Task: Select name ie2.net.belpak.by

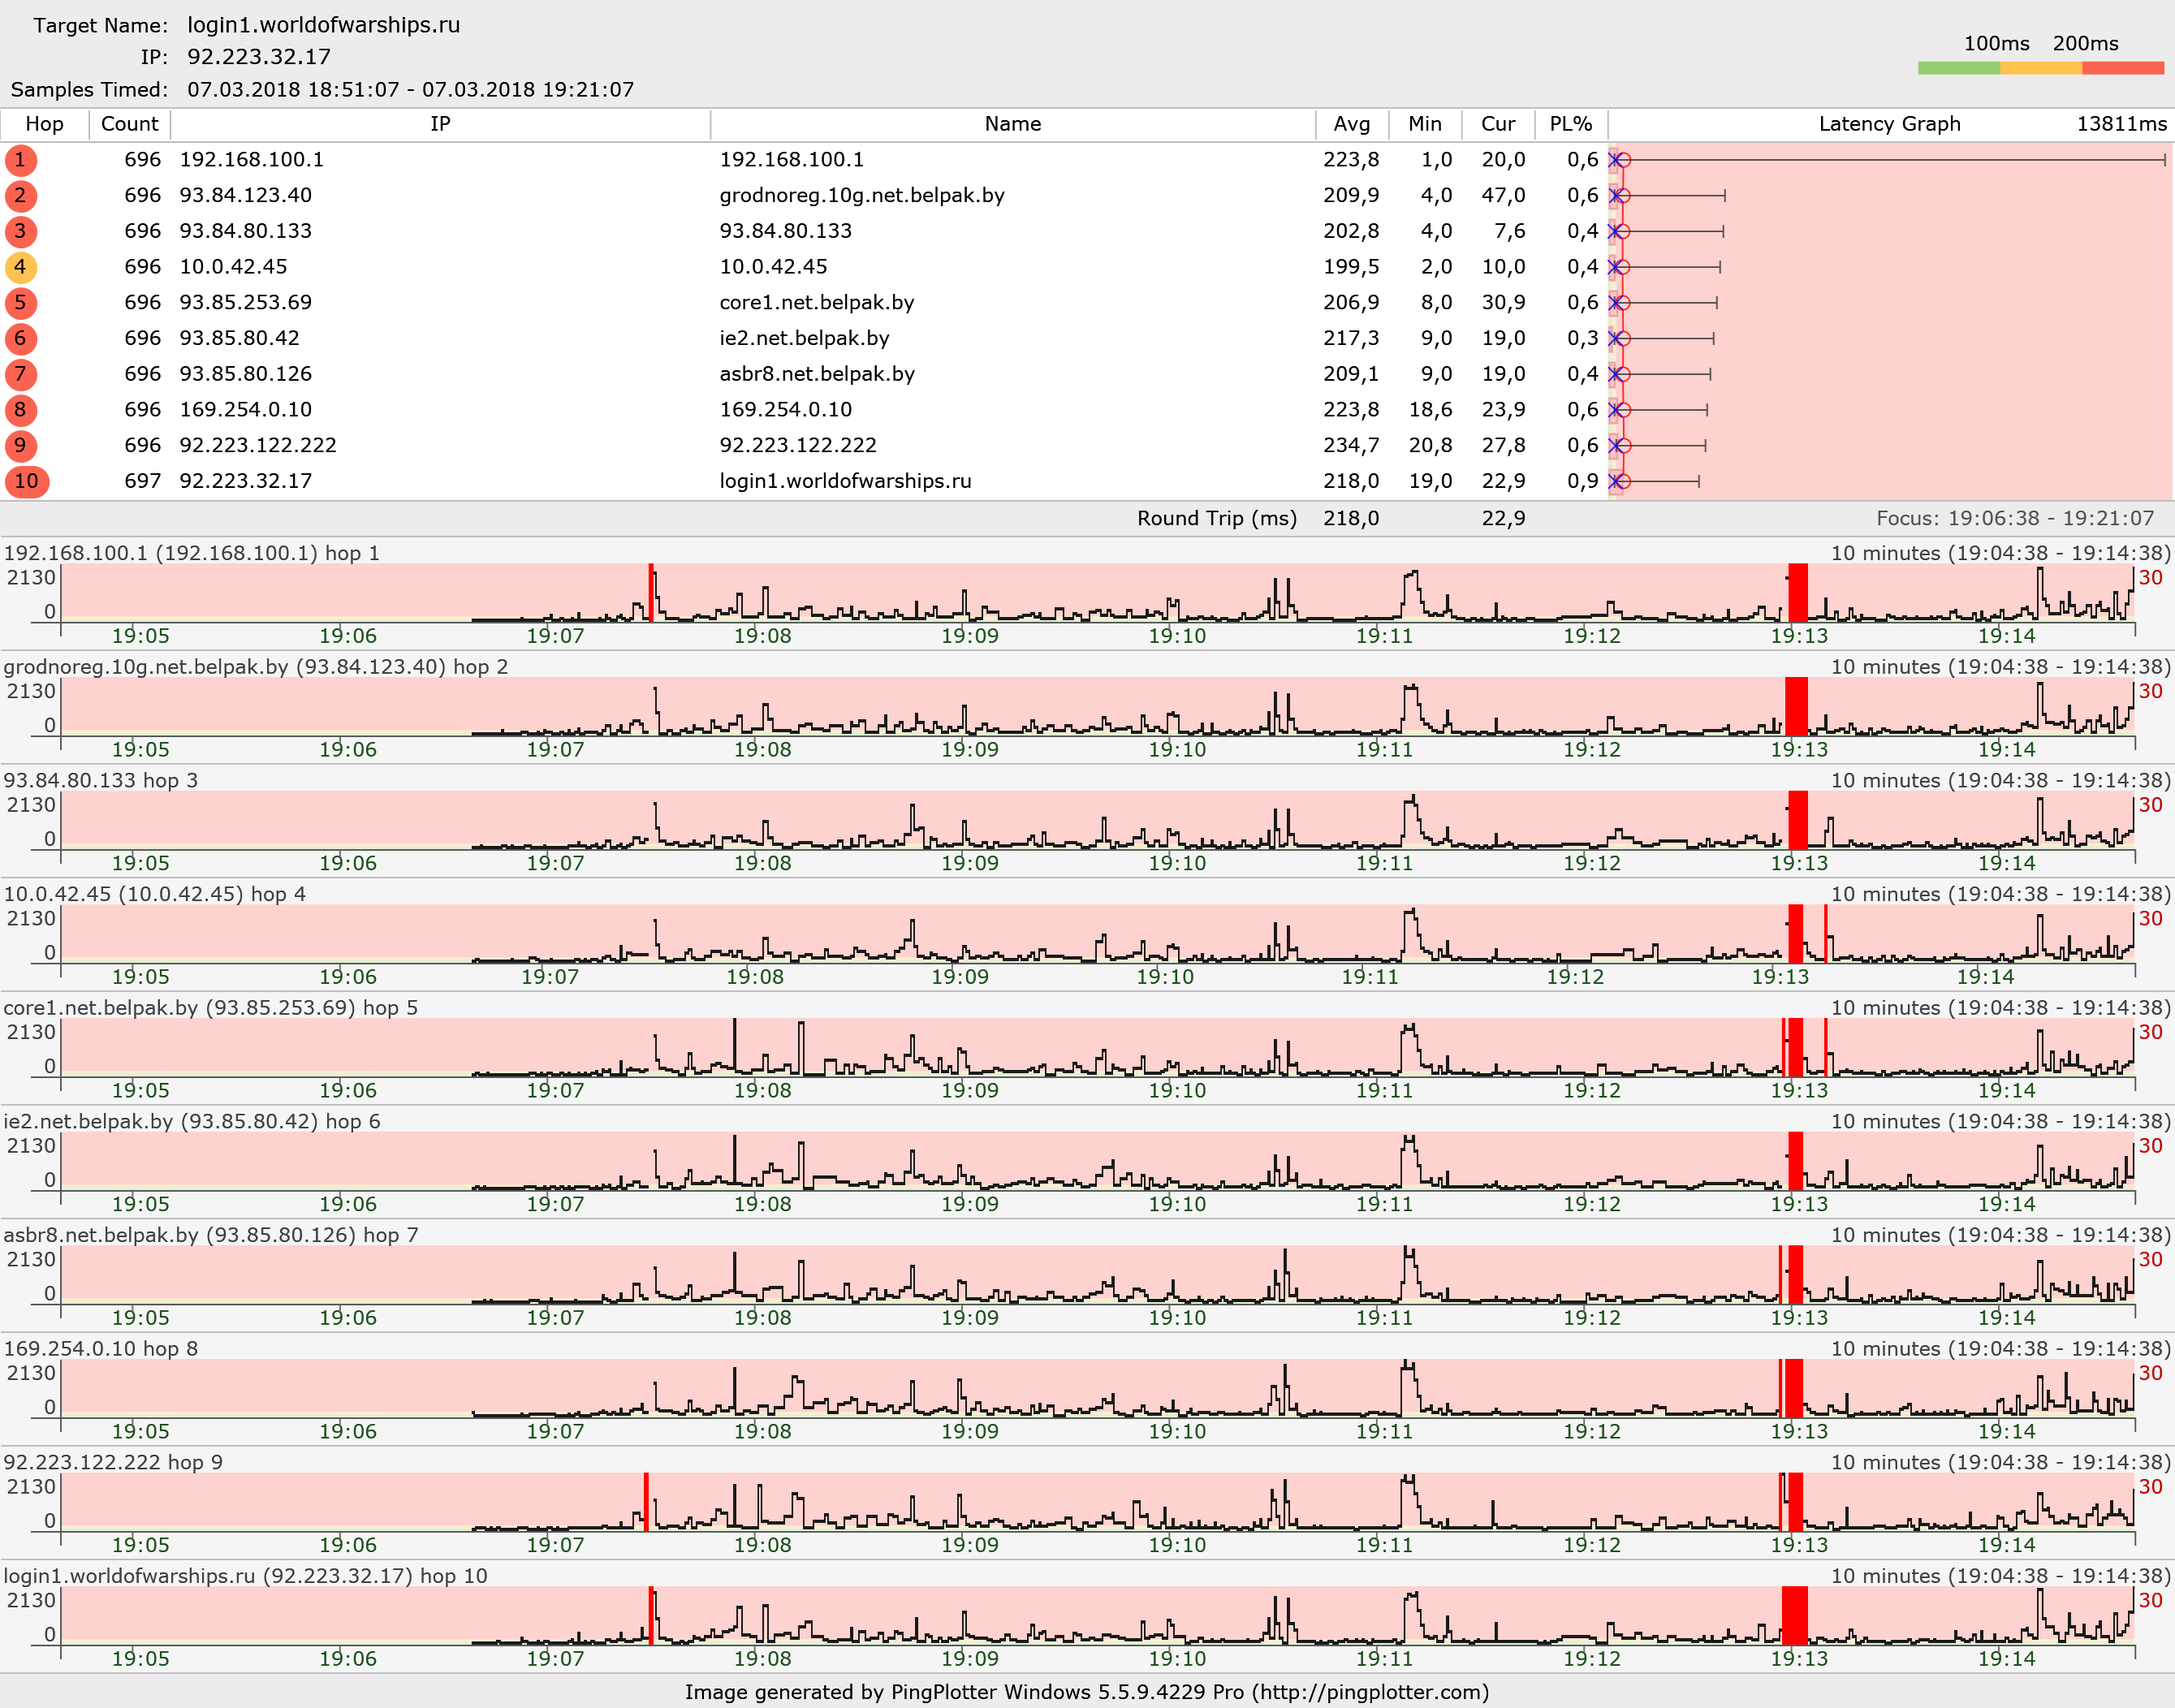Action: tap(804, 339)
